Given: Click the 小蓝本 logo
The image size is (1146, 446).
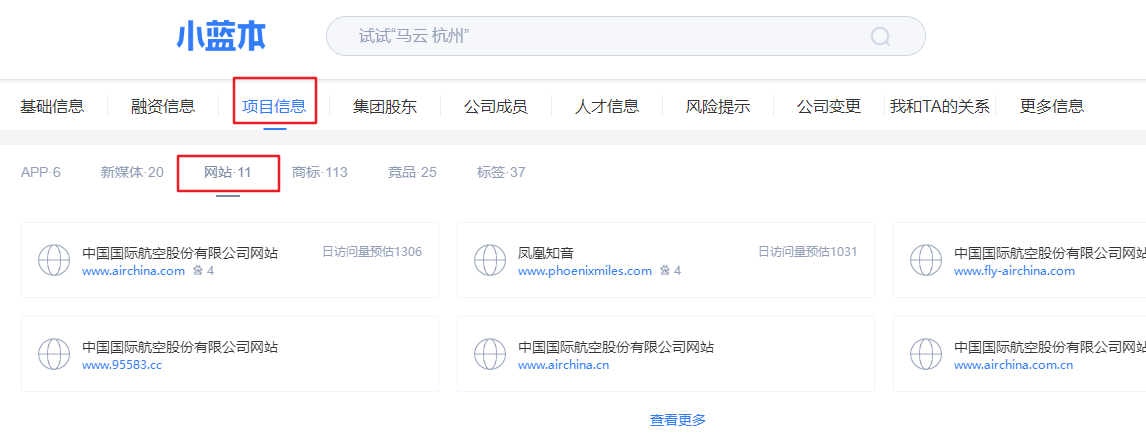Looking at the screenshot, I should (x=221, y=37).
